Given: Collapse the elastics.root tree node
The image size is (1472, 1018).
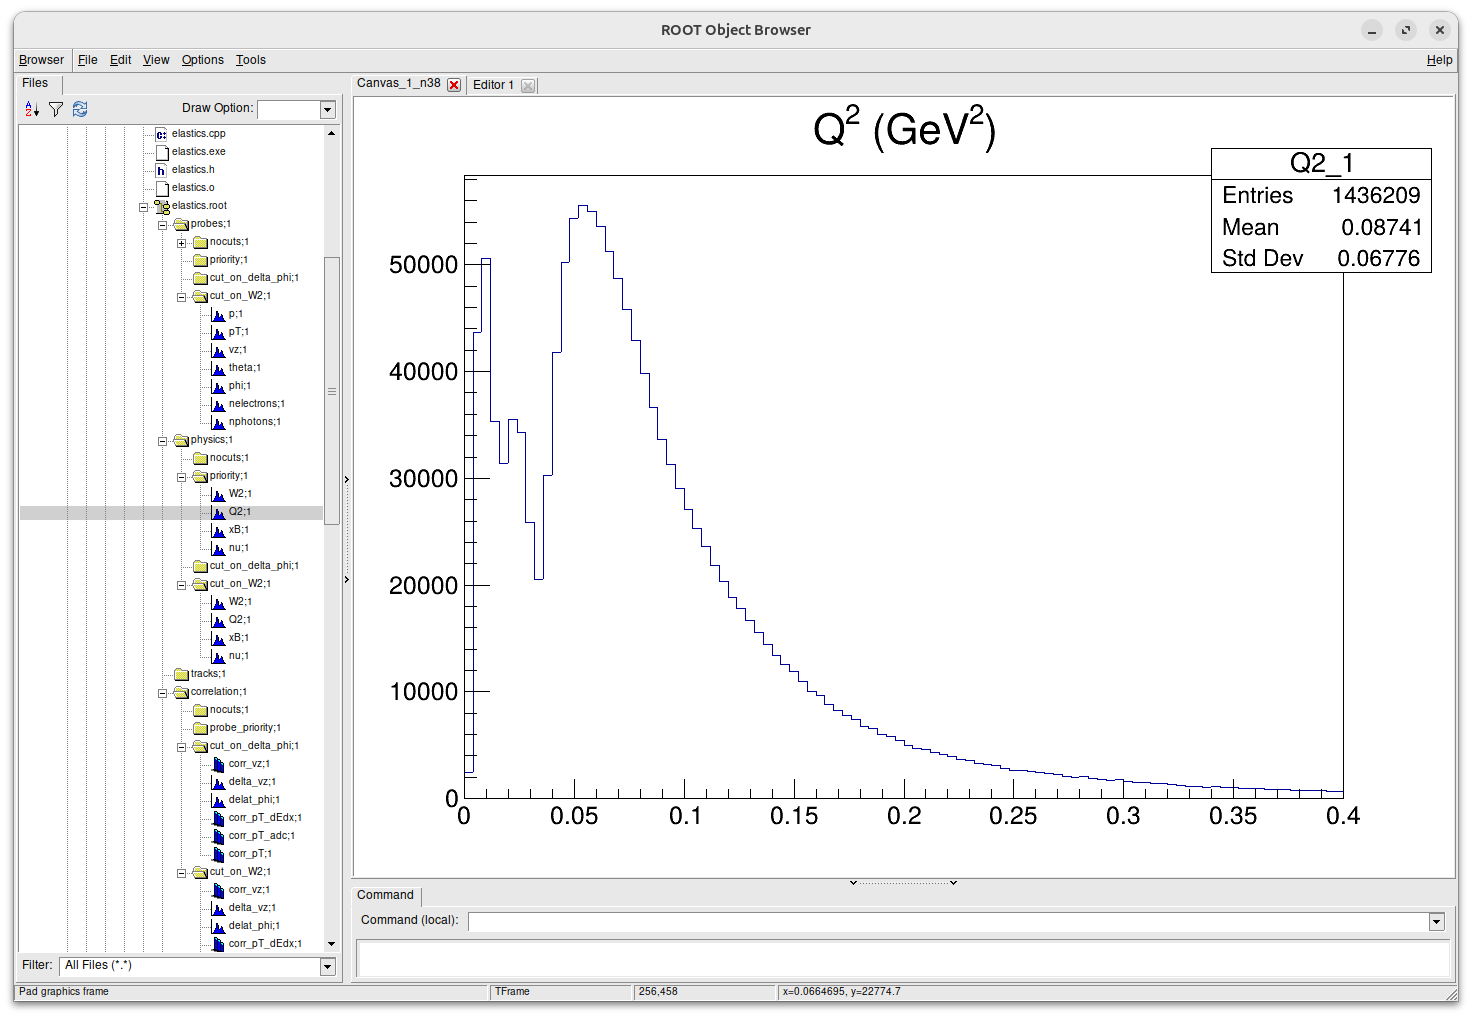Looking at the screenshot, I should (x=143, y=207).
